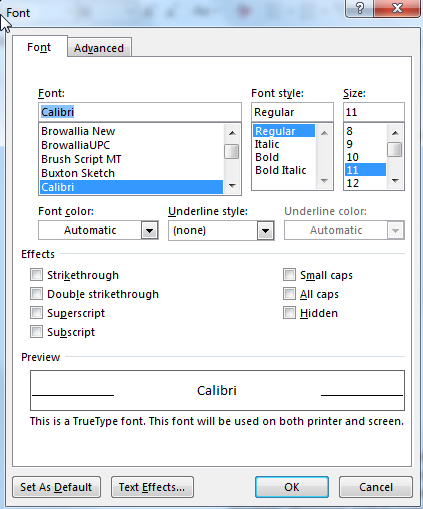
Task: Open the Text Effects dialog
Action: point(152,487)
